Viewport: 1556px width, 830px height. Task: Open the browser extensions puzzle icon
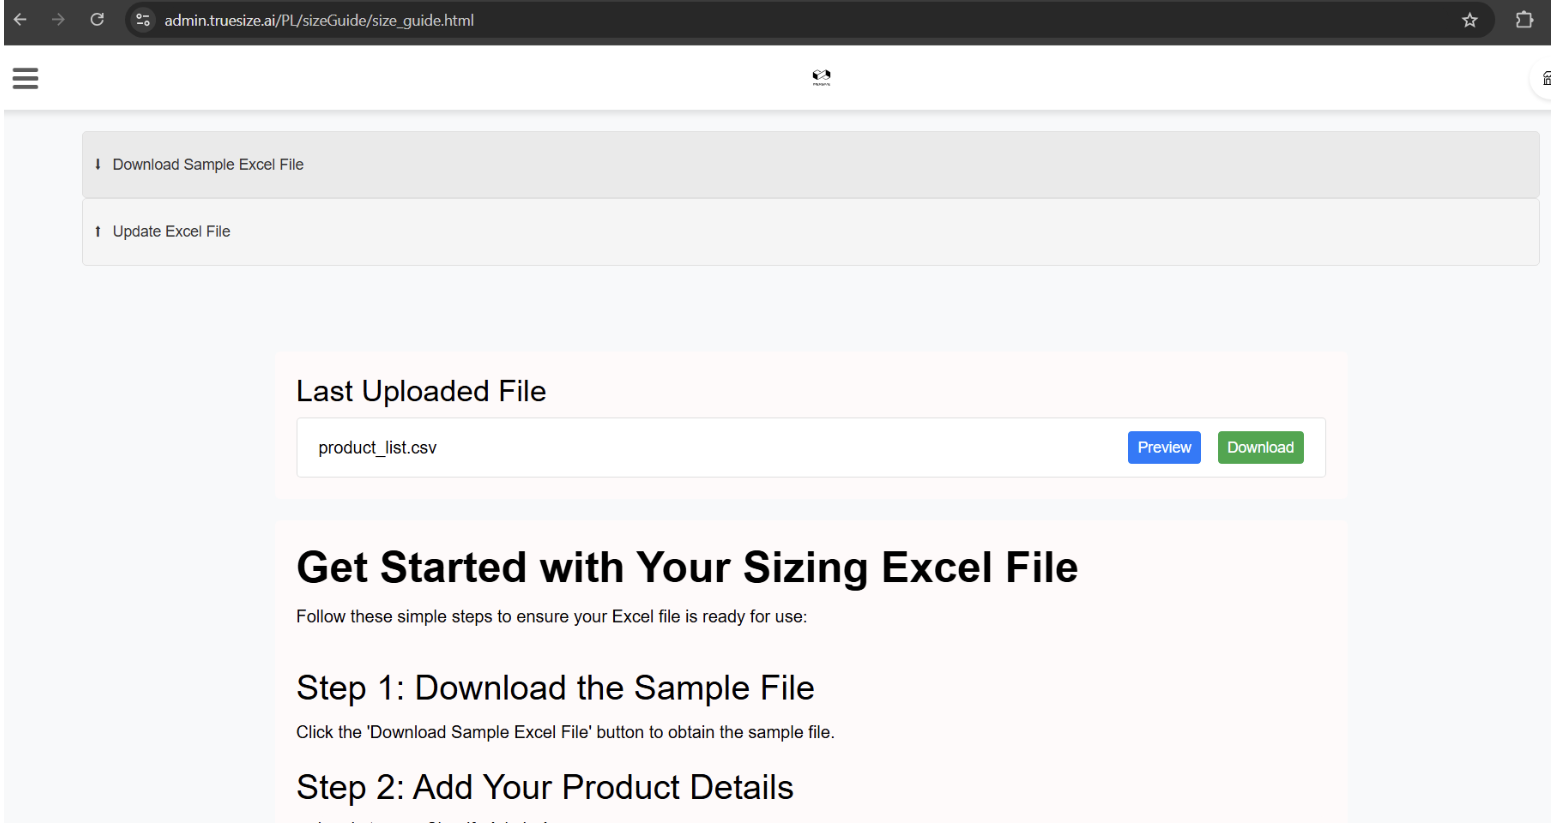pyautogui.click(x=1524, y=20)
